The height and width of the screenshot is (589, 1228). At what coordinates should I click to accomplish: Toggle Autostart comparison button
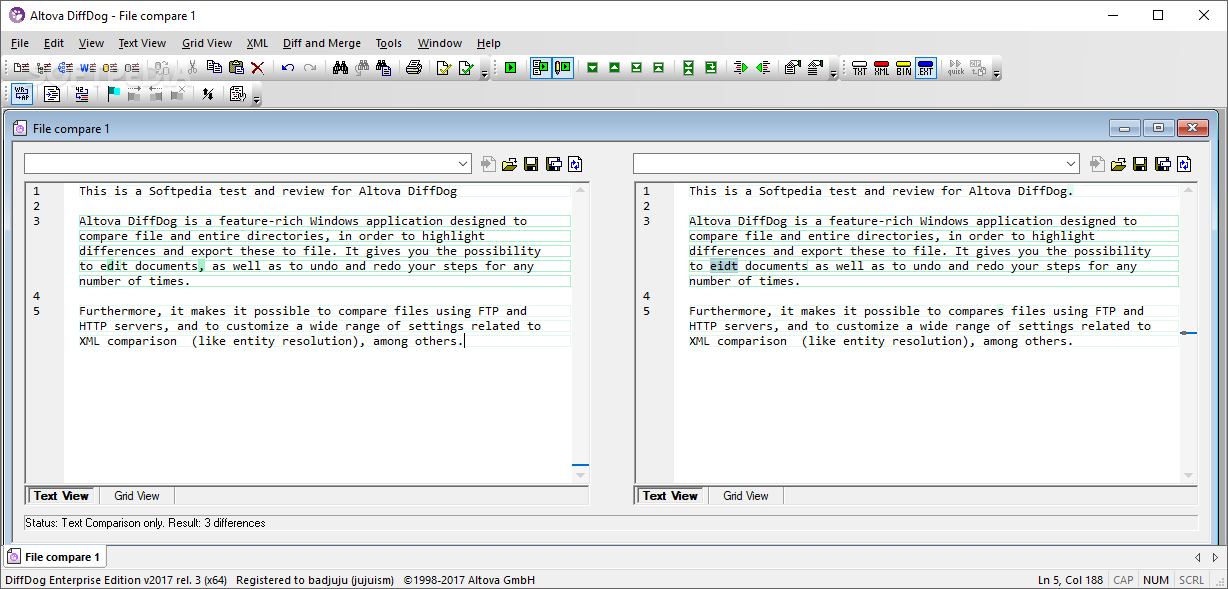(x=541, y=68)
